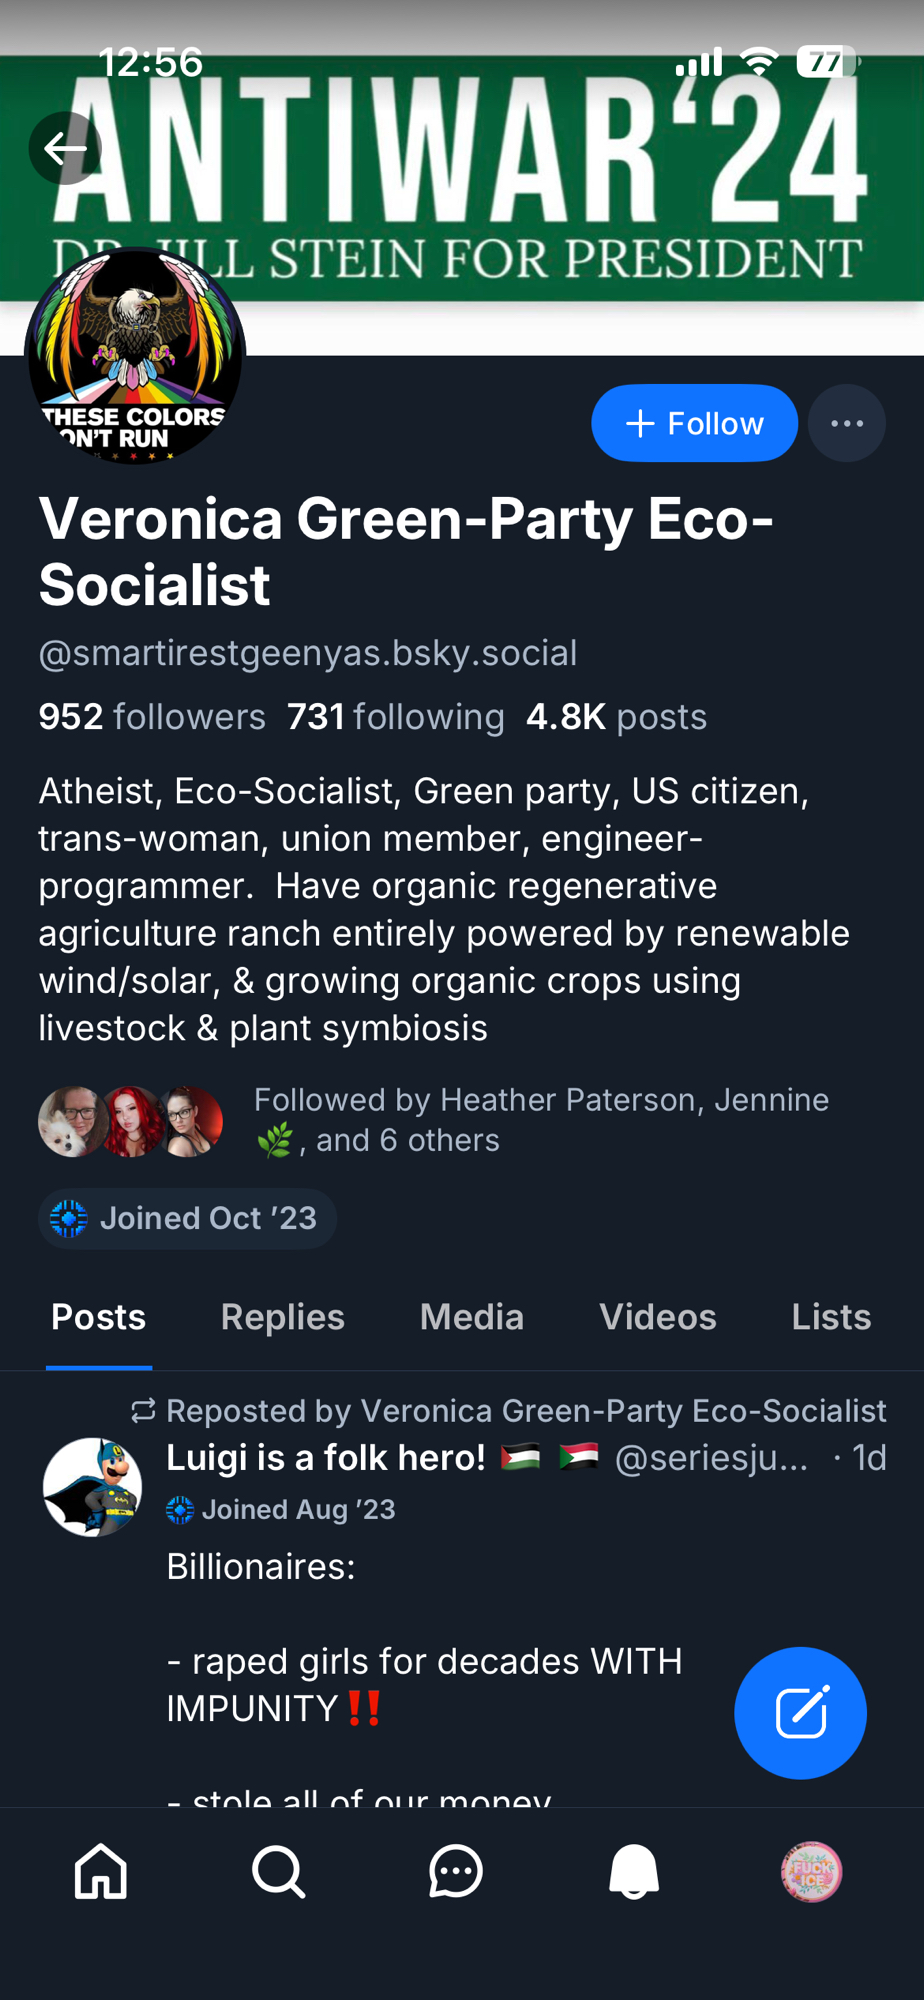Switch to the Replies tab
The height and width of the screenshot is (2000, 924).
click(282, 1317)
